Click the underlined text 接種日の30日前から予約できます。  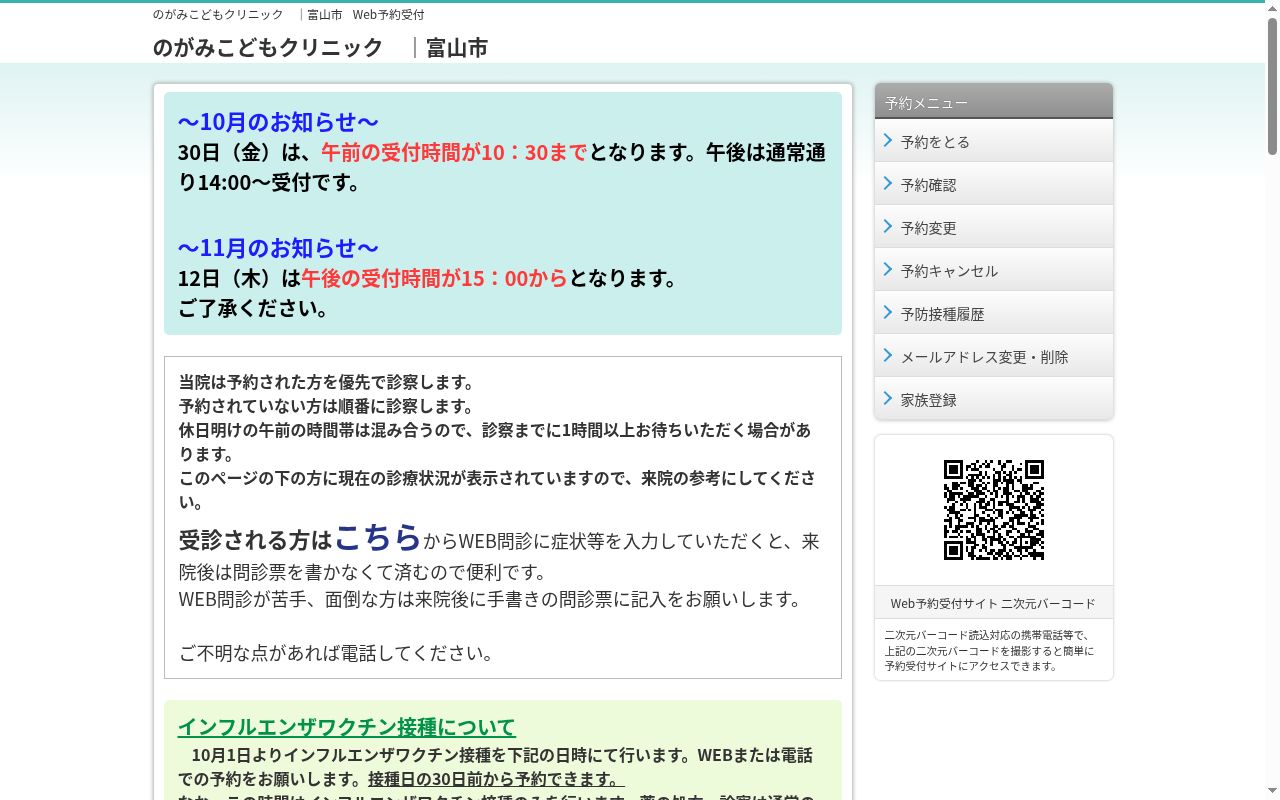[x=496, y=779]
